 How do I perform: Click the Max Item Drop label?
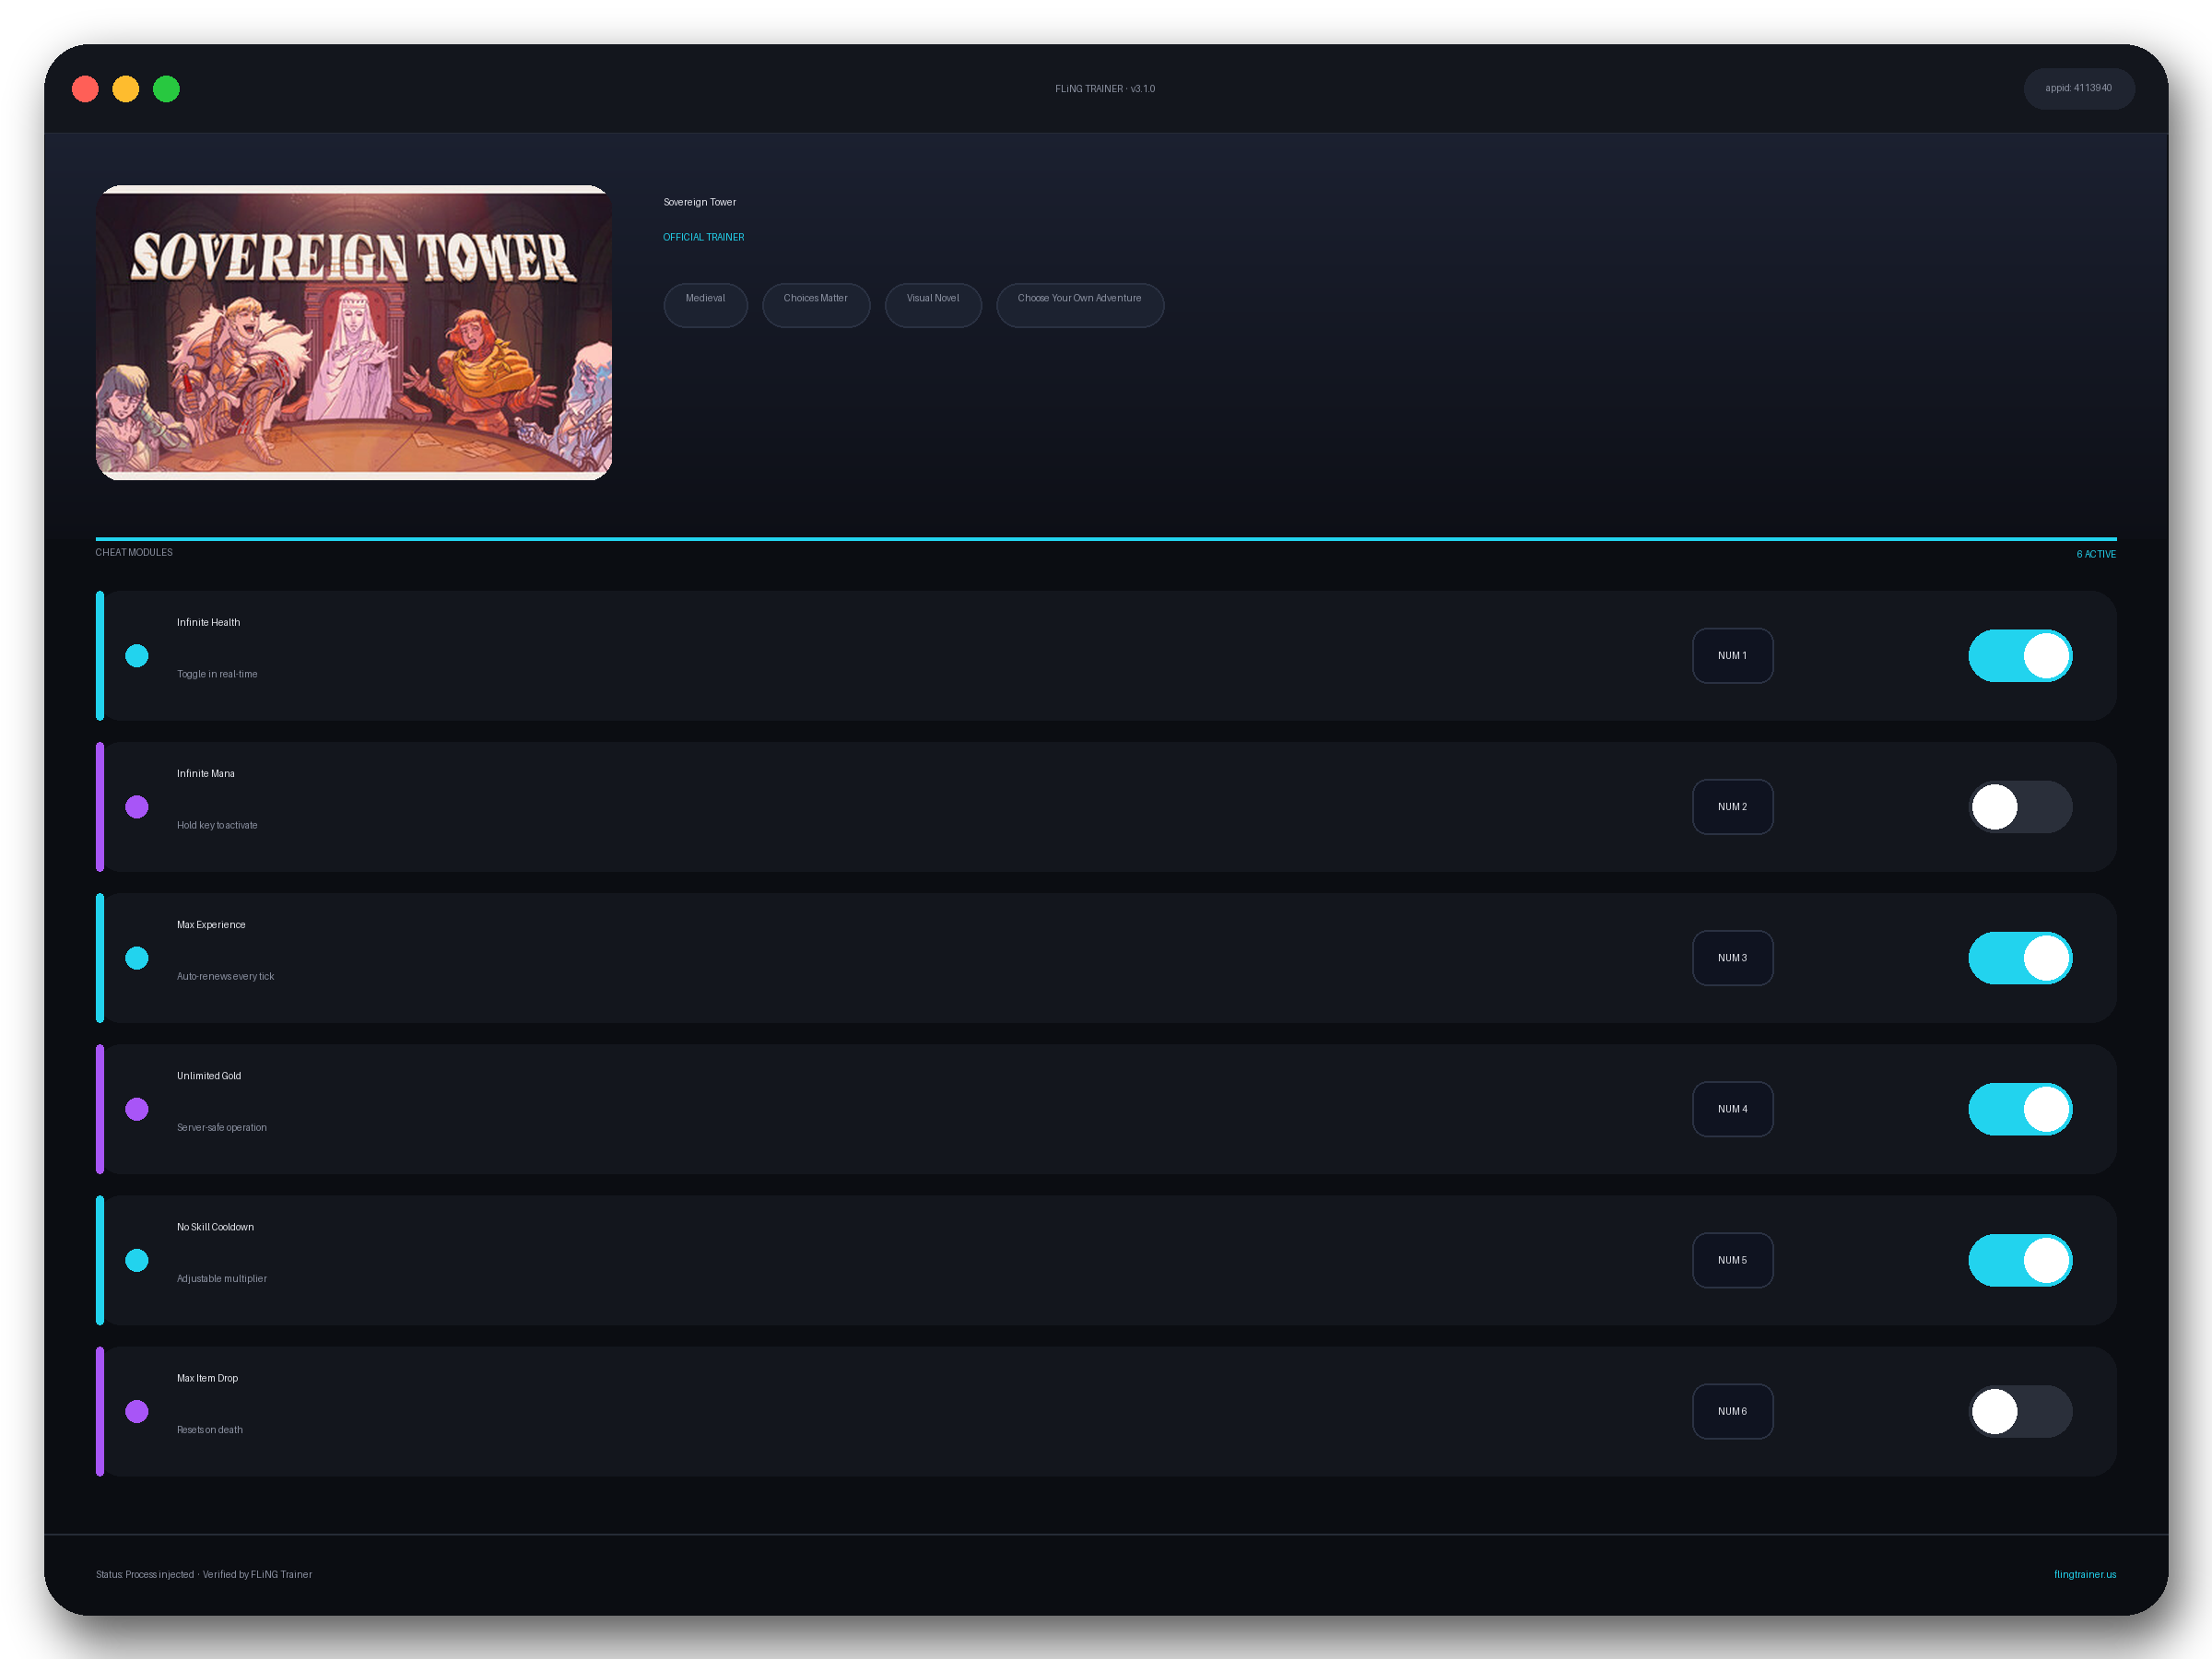click(x=207, y=1378)
